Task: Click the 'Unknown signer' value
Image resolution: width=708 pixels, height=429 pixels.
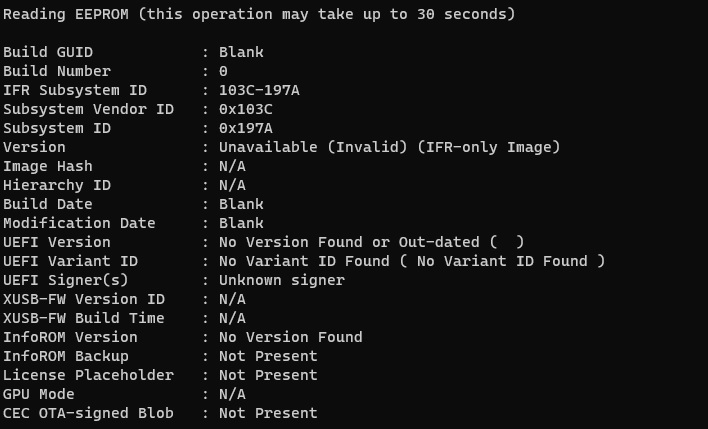Action: click(281, 280)
